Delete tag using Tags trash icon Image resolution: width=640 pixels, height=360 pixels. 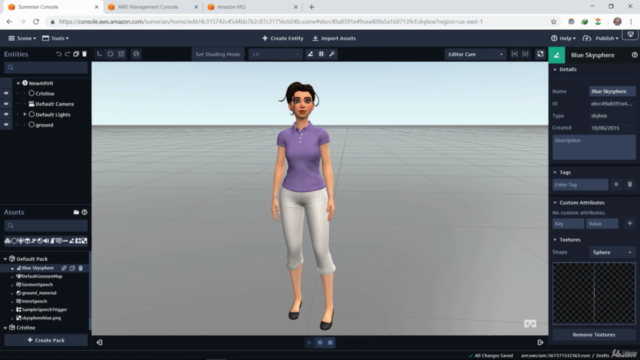[630, 184]
